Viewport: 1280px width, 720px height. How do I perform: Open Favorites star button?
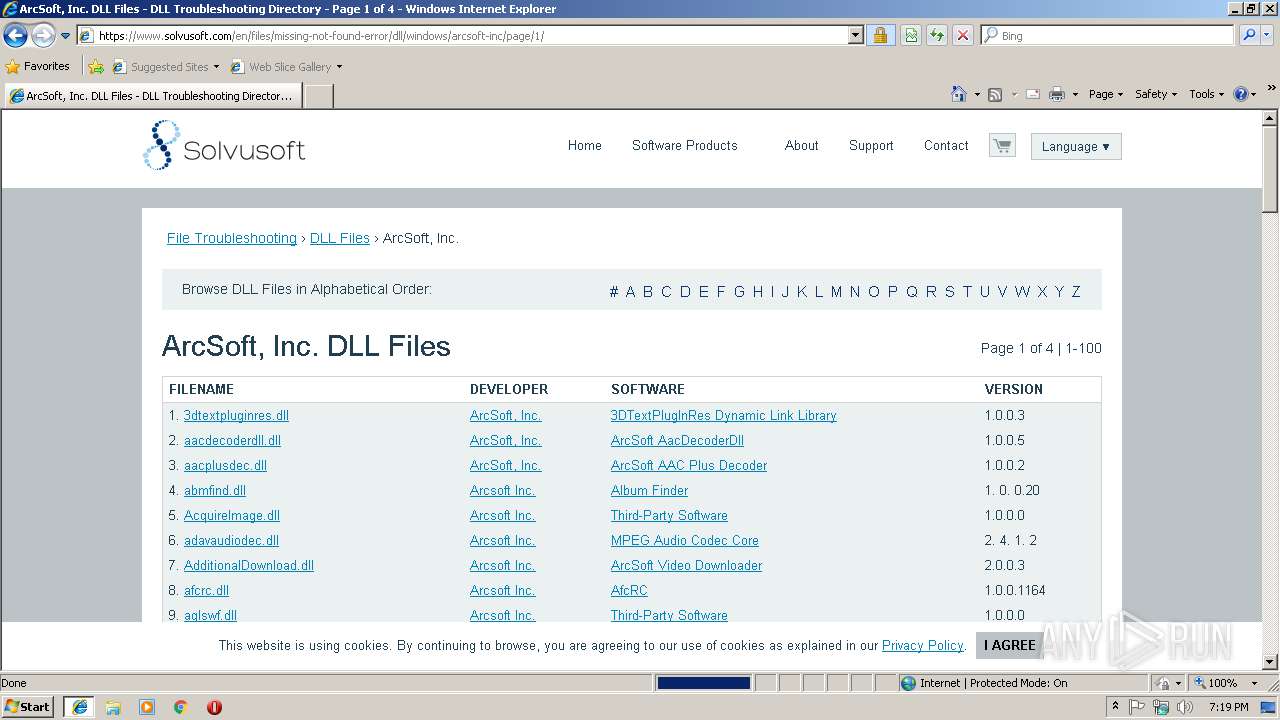tap(38, 66)
